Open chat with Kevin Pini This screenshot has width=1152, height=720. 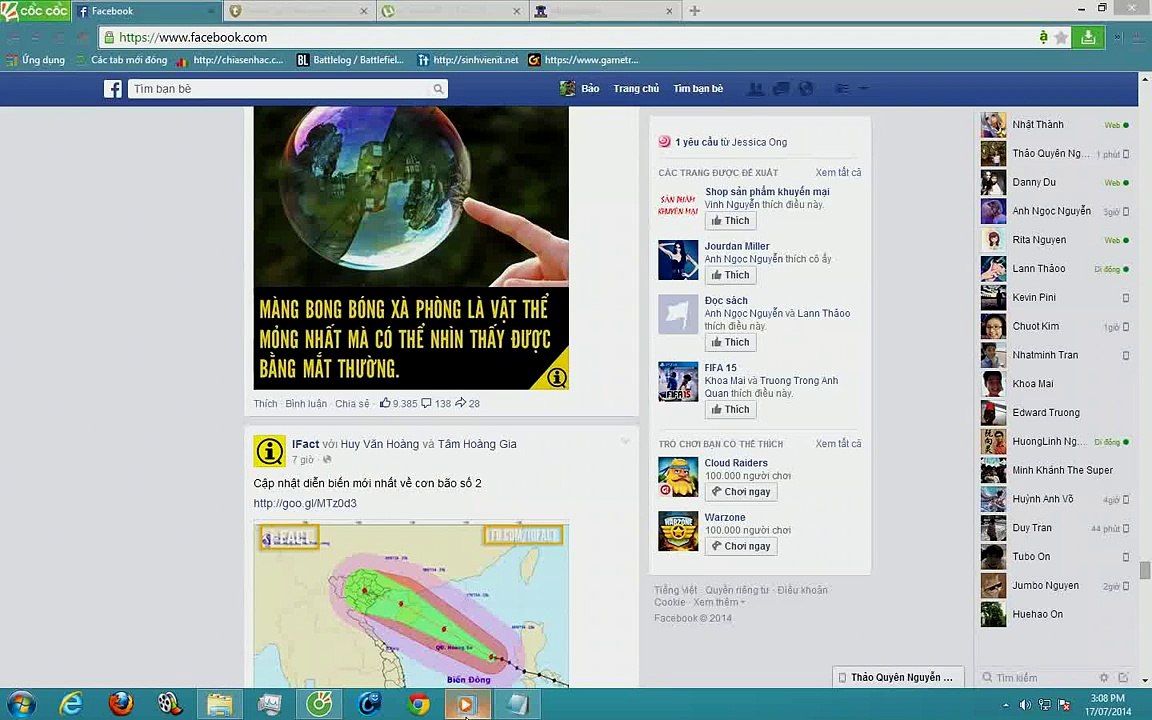(1055, 298)
